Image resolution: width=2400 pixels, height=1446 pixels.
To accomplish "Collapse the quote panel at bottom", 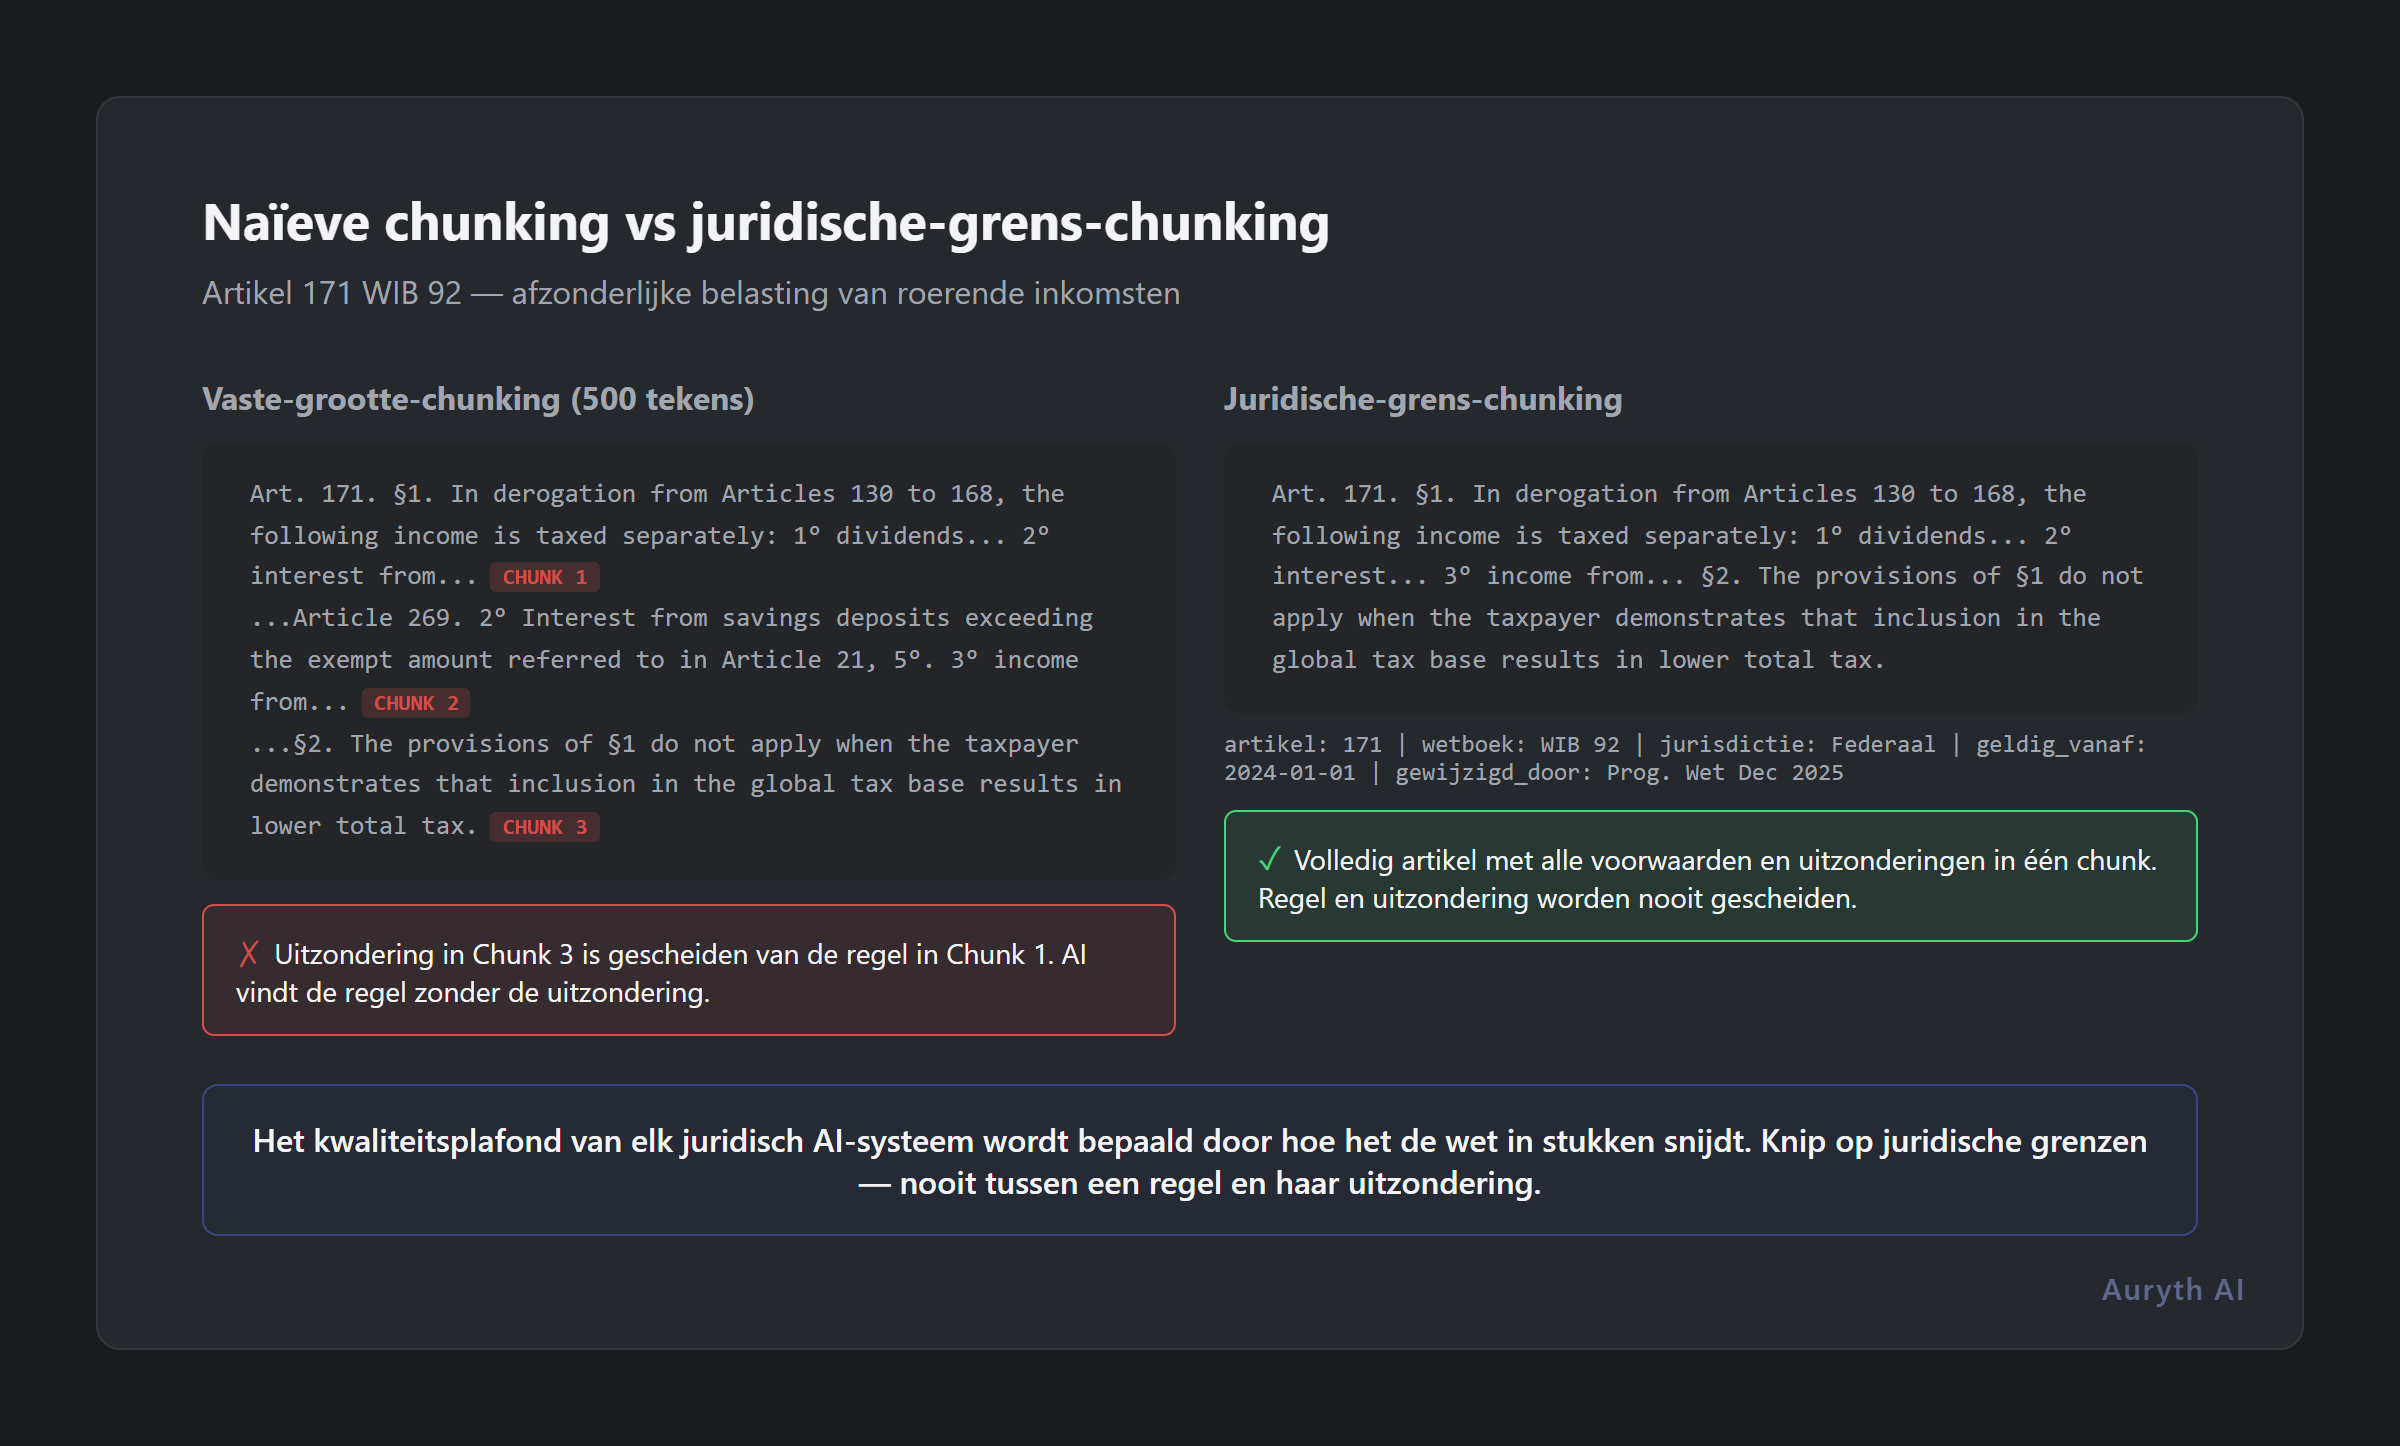I will (x=1198, y=1160).
